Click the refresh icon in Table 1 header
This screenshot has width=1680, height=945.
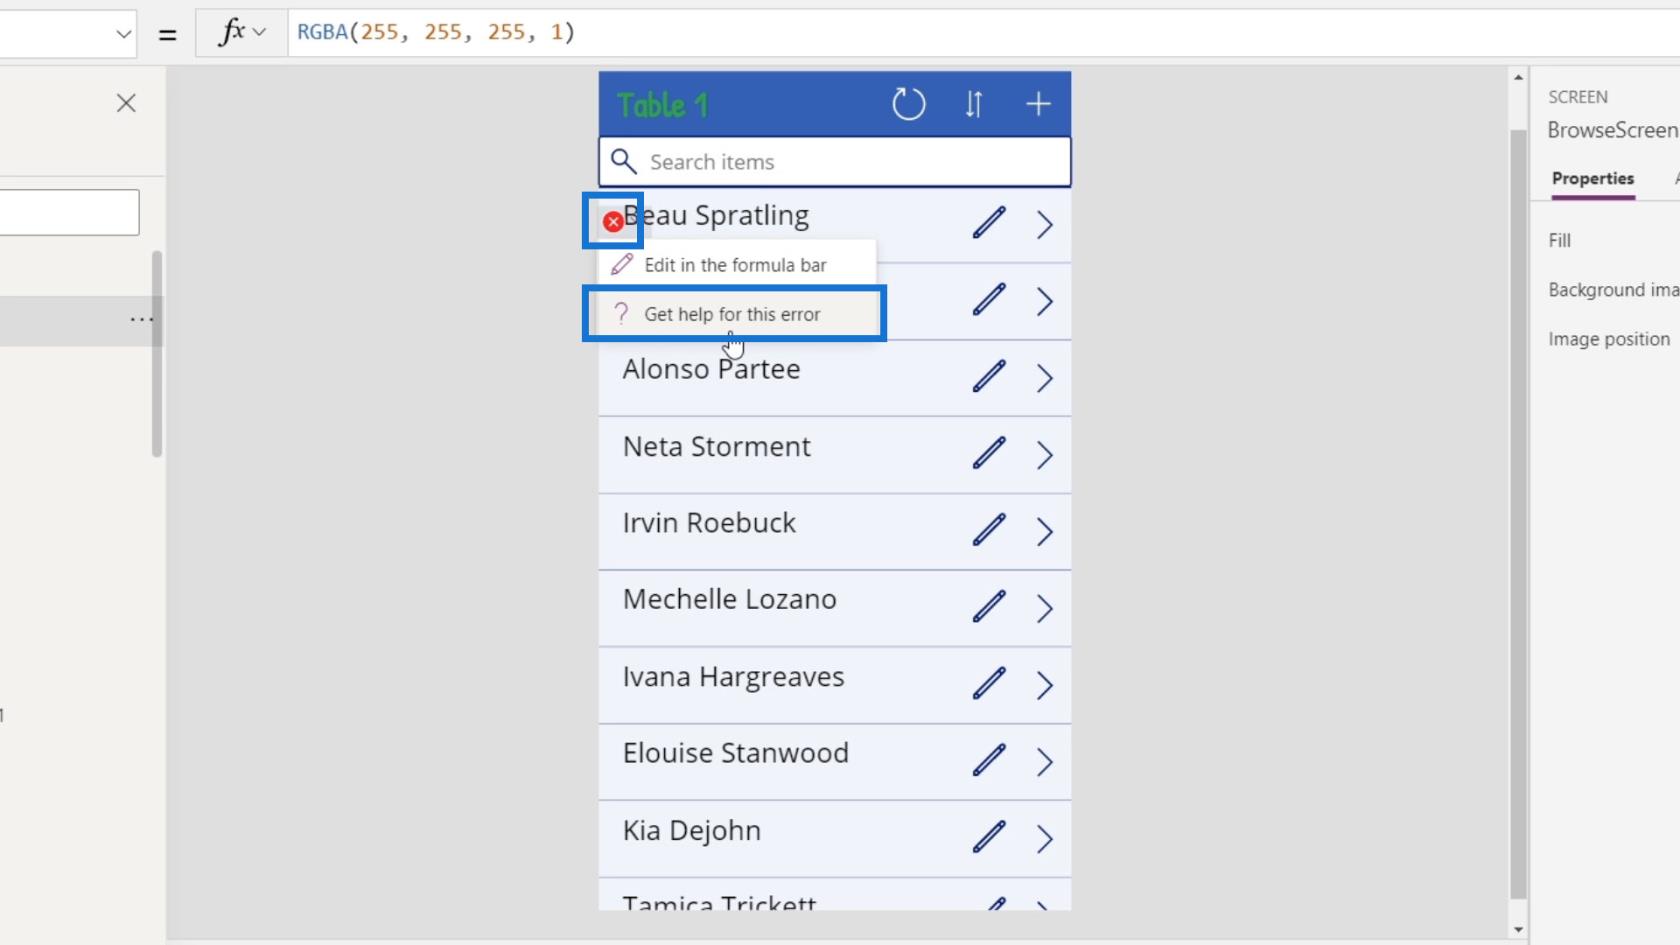coord(908,104)
